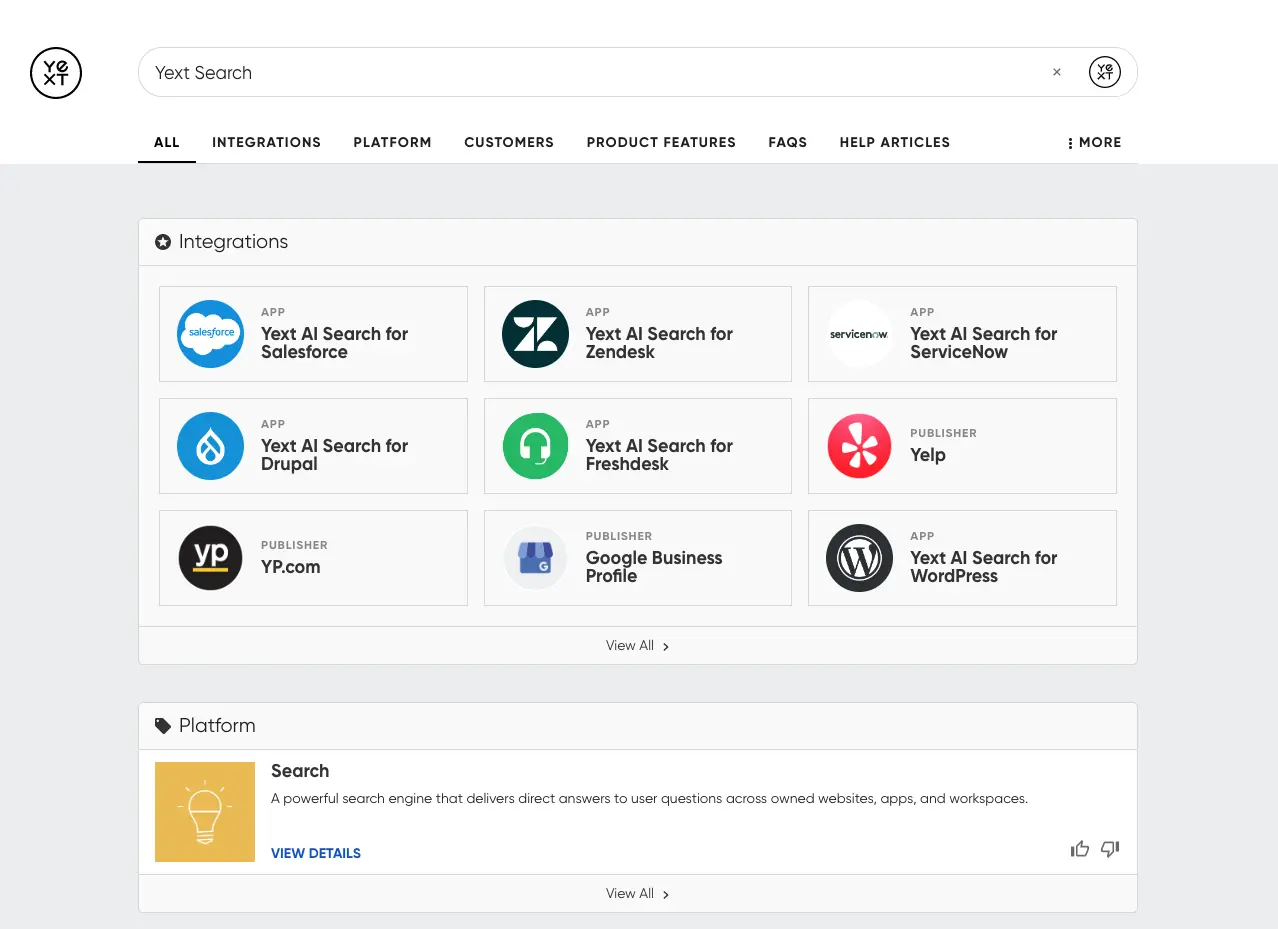1278x929 pixels.
Task: Click the Yext logo in the header
Action: pyautogui.click(x=56, y=73)
